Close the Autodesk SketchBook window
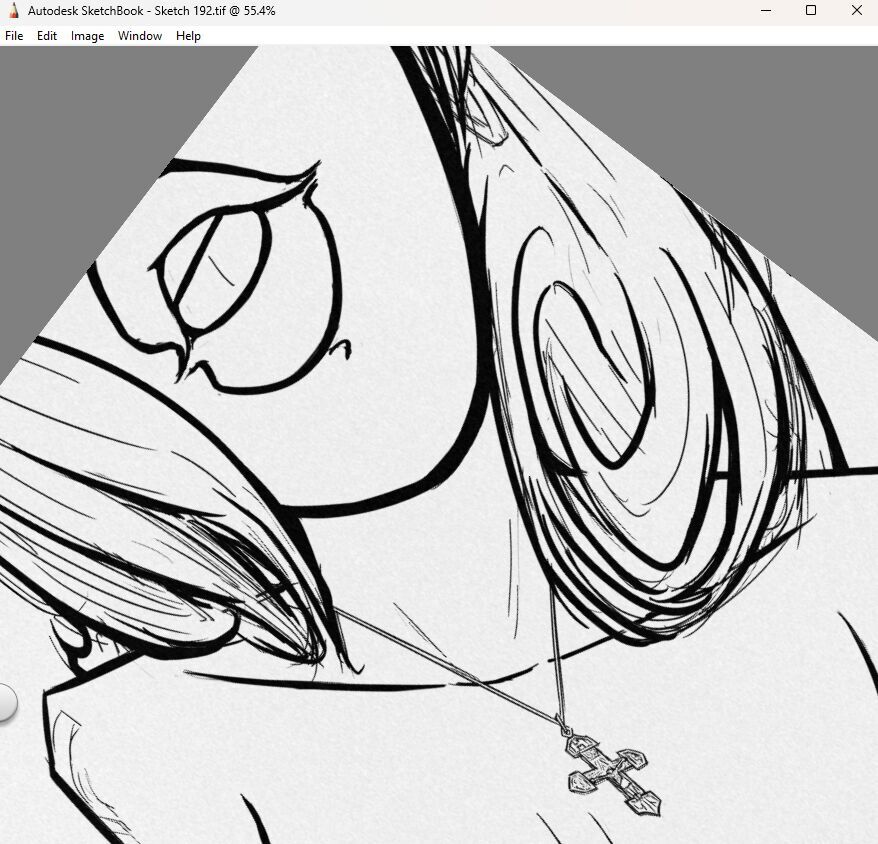 coord(856,11)
